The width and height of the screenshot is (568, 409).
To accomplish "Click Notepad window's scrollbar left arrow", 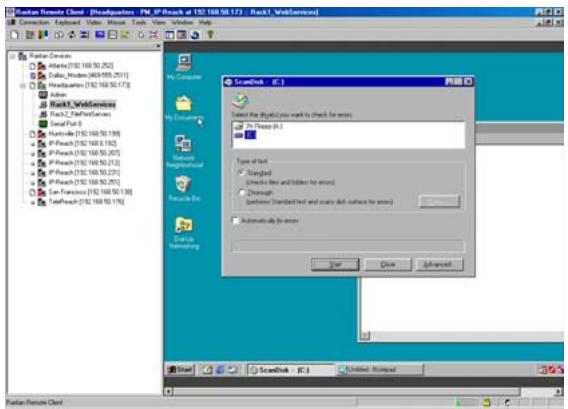I will [366, 335].
